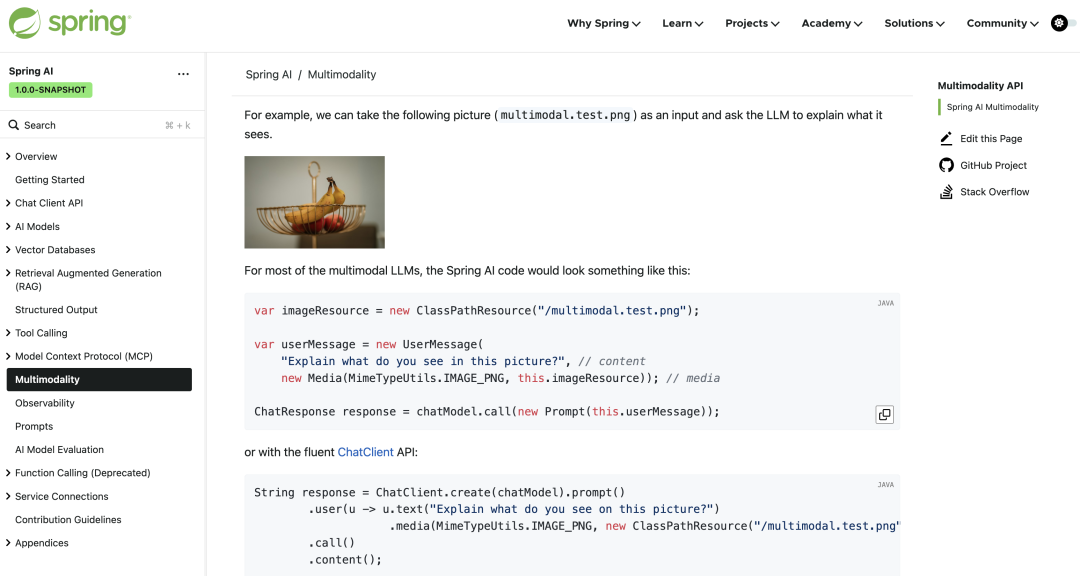Jump to Spring AI Multimodality section

[993, 107]
